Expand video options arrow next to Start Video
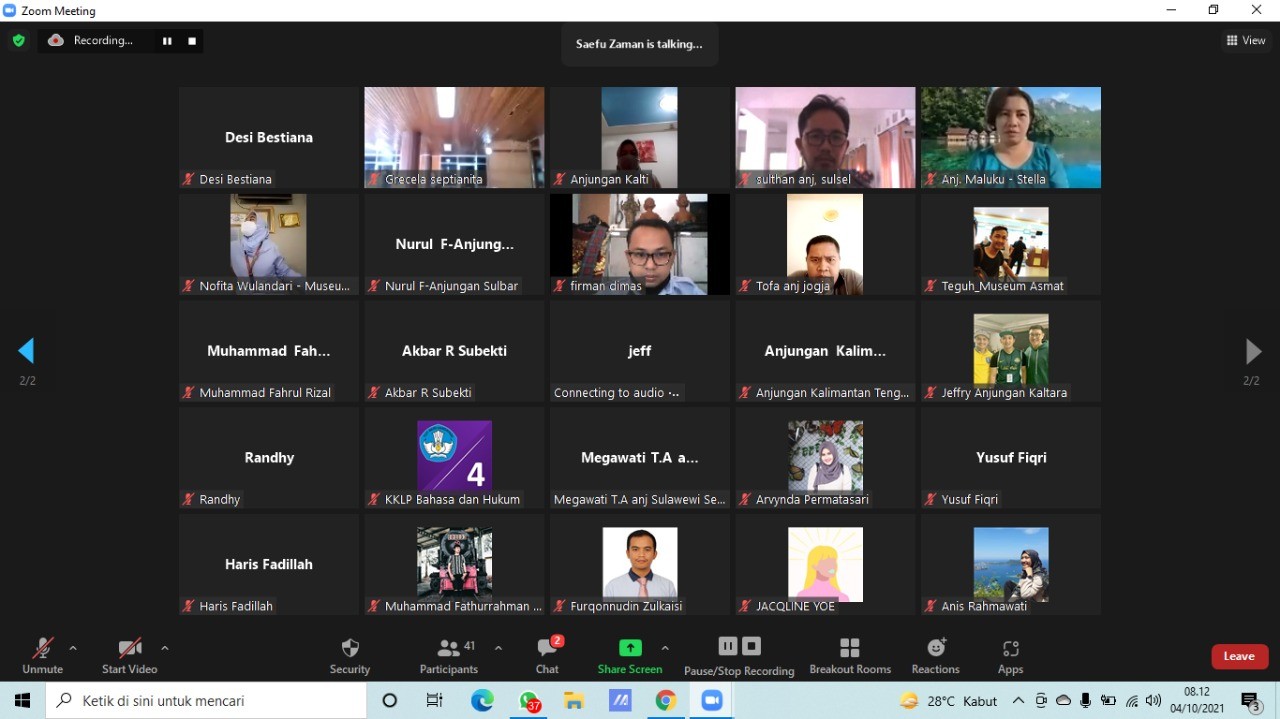1280x719 pixels. (165, 648)
